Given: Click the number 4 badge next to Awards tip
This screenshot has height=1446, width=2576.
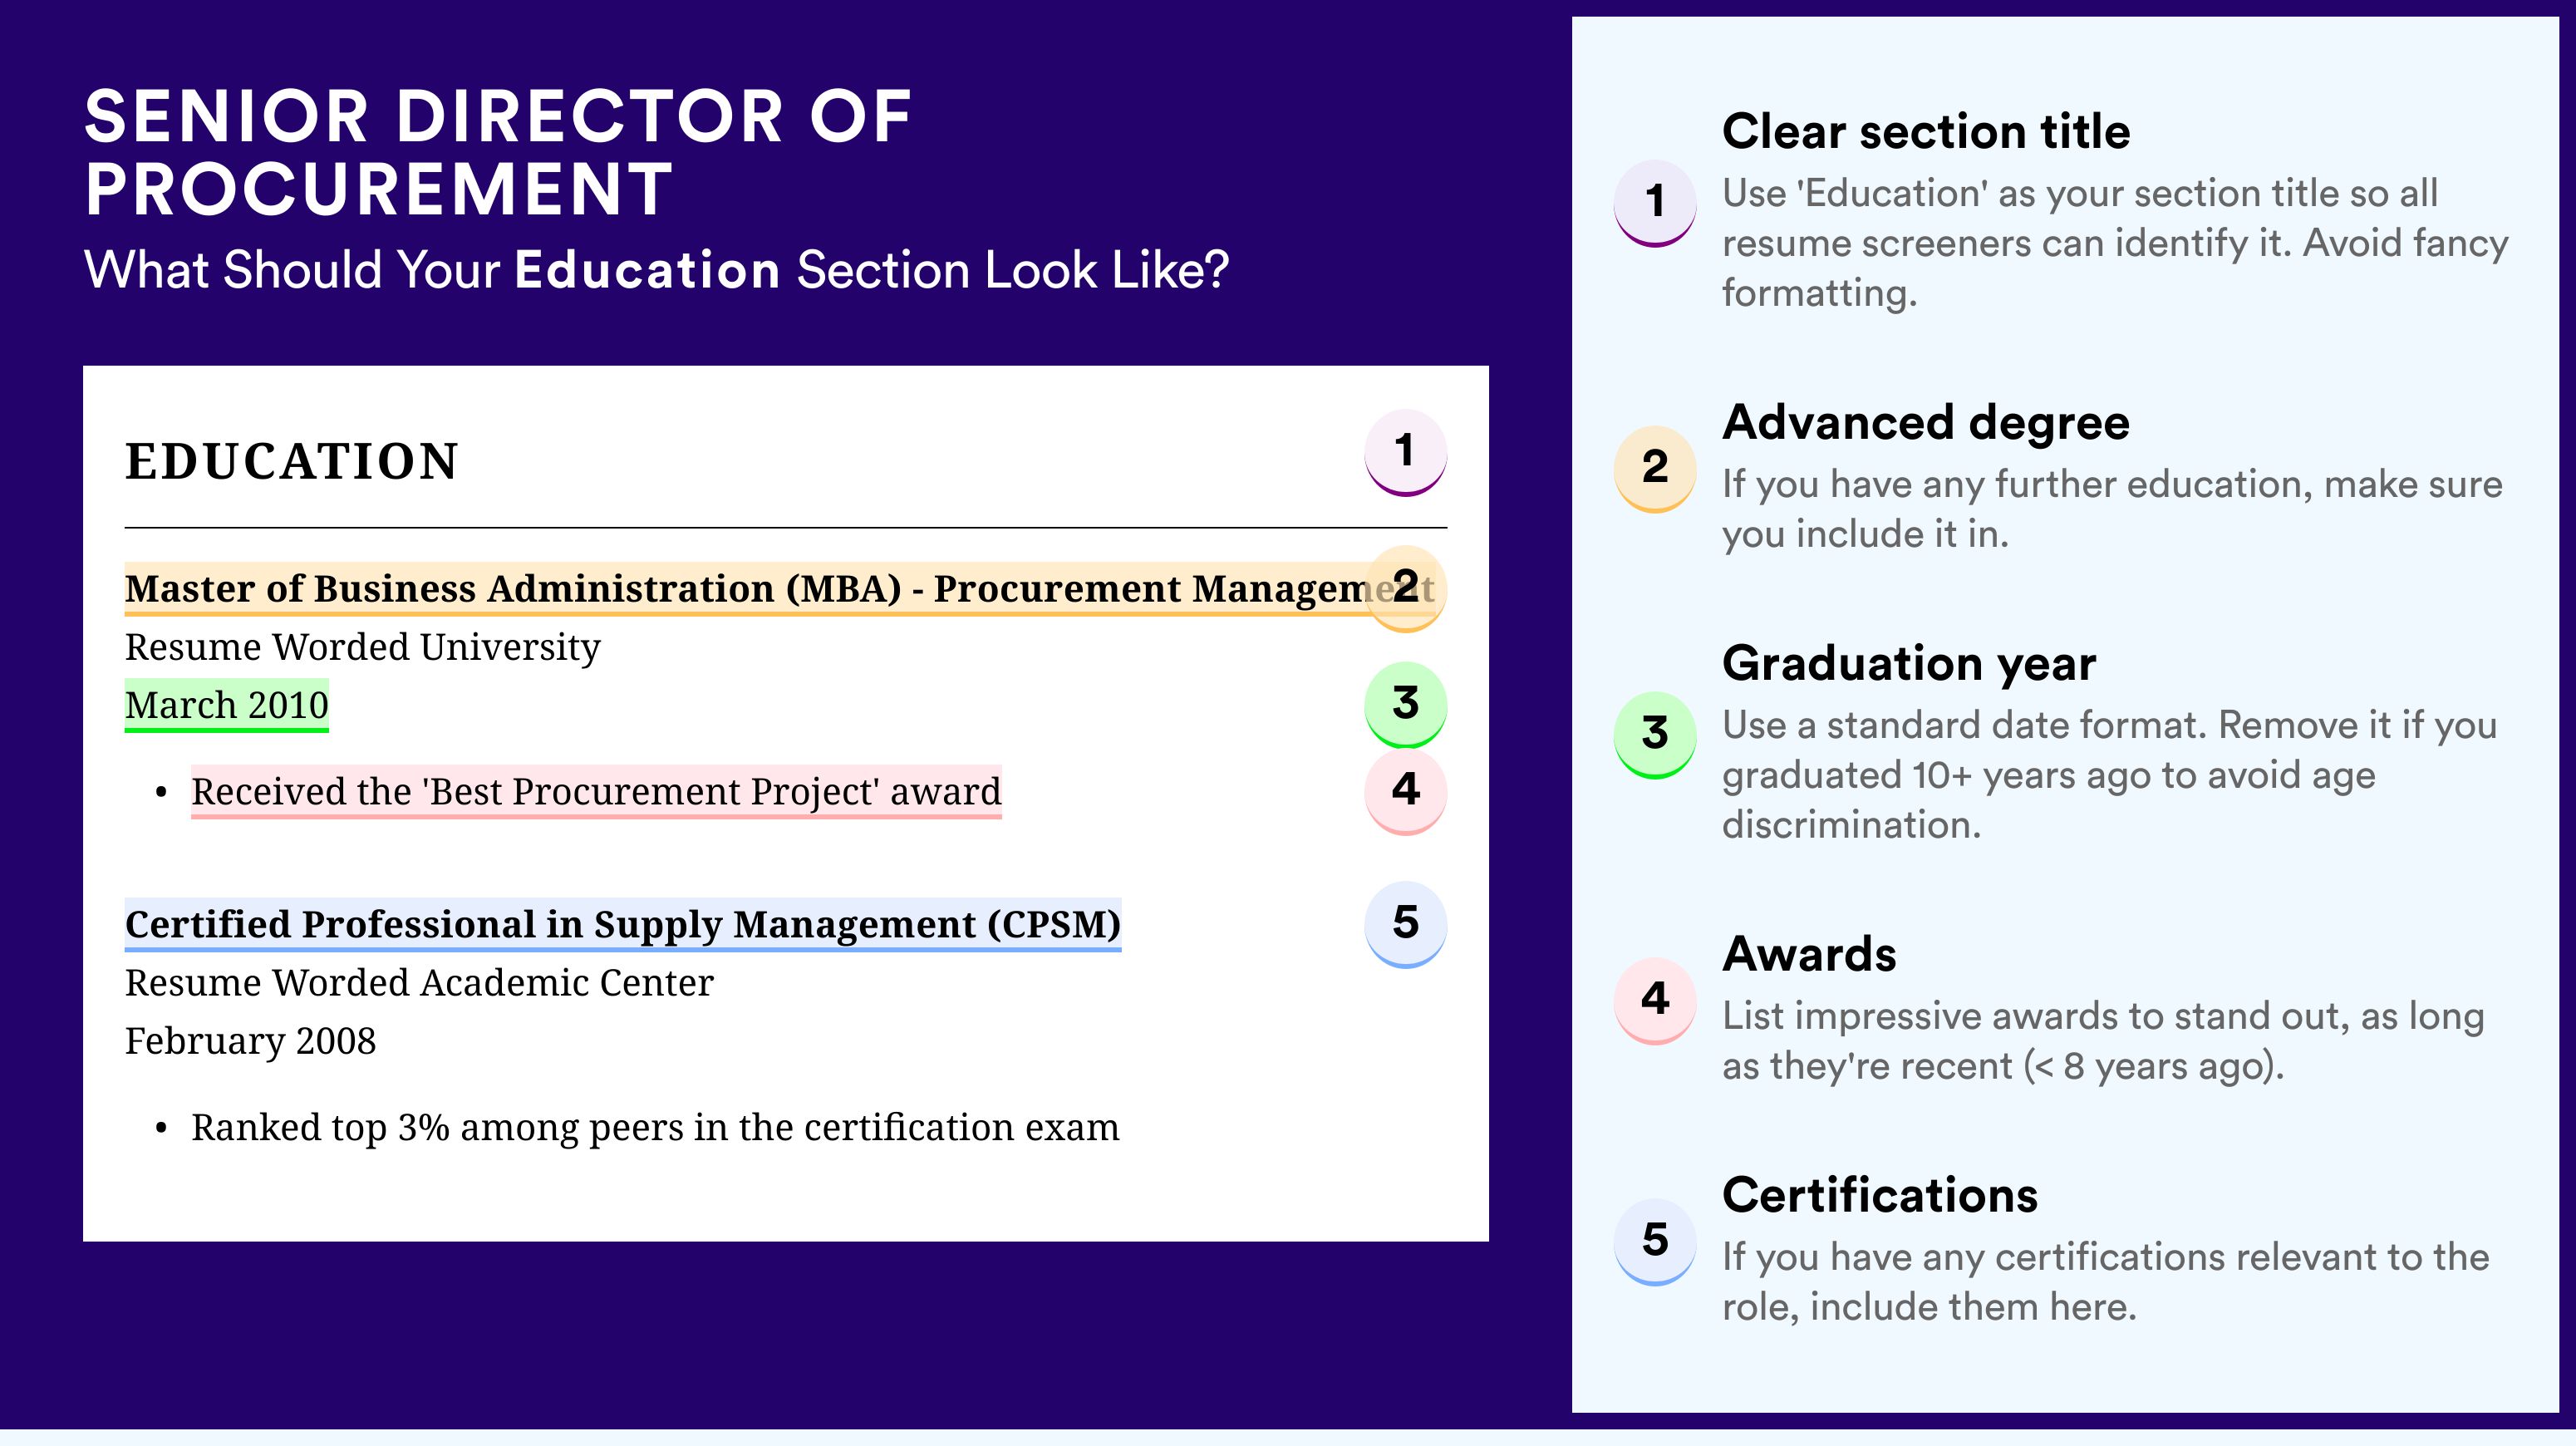Looking at the screenshot, I should 1655,1000.
